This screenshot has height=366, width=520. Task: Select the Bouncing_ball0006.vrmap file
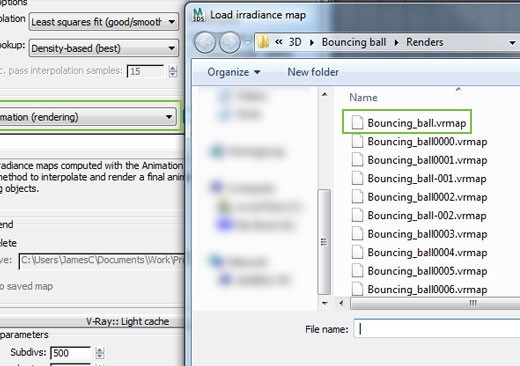427,289
